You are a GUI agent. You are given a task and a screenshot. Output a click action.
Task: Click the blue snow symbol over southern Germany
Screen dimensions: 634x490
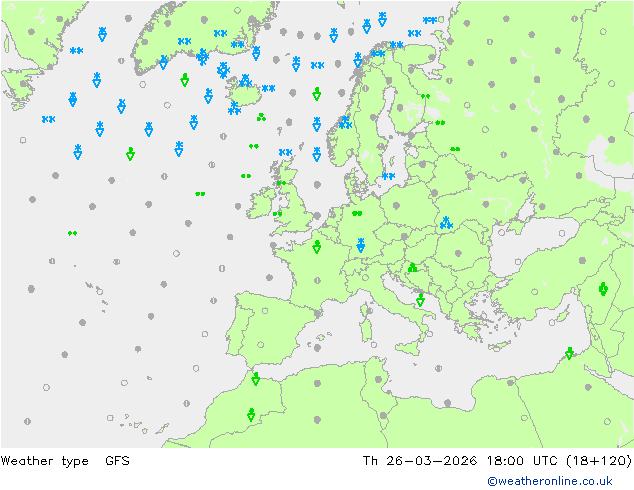point(361,245)
